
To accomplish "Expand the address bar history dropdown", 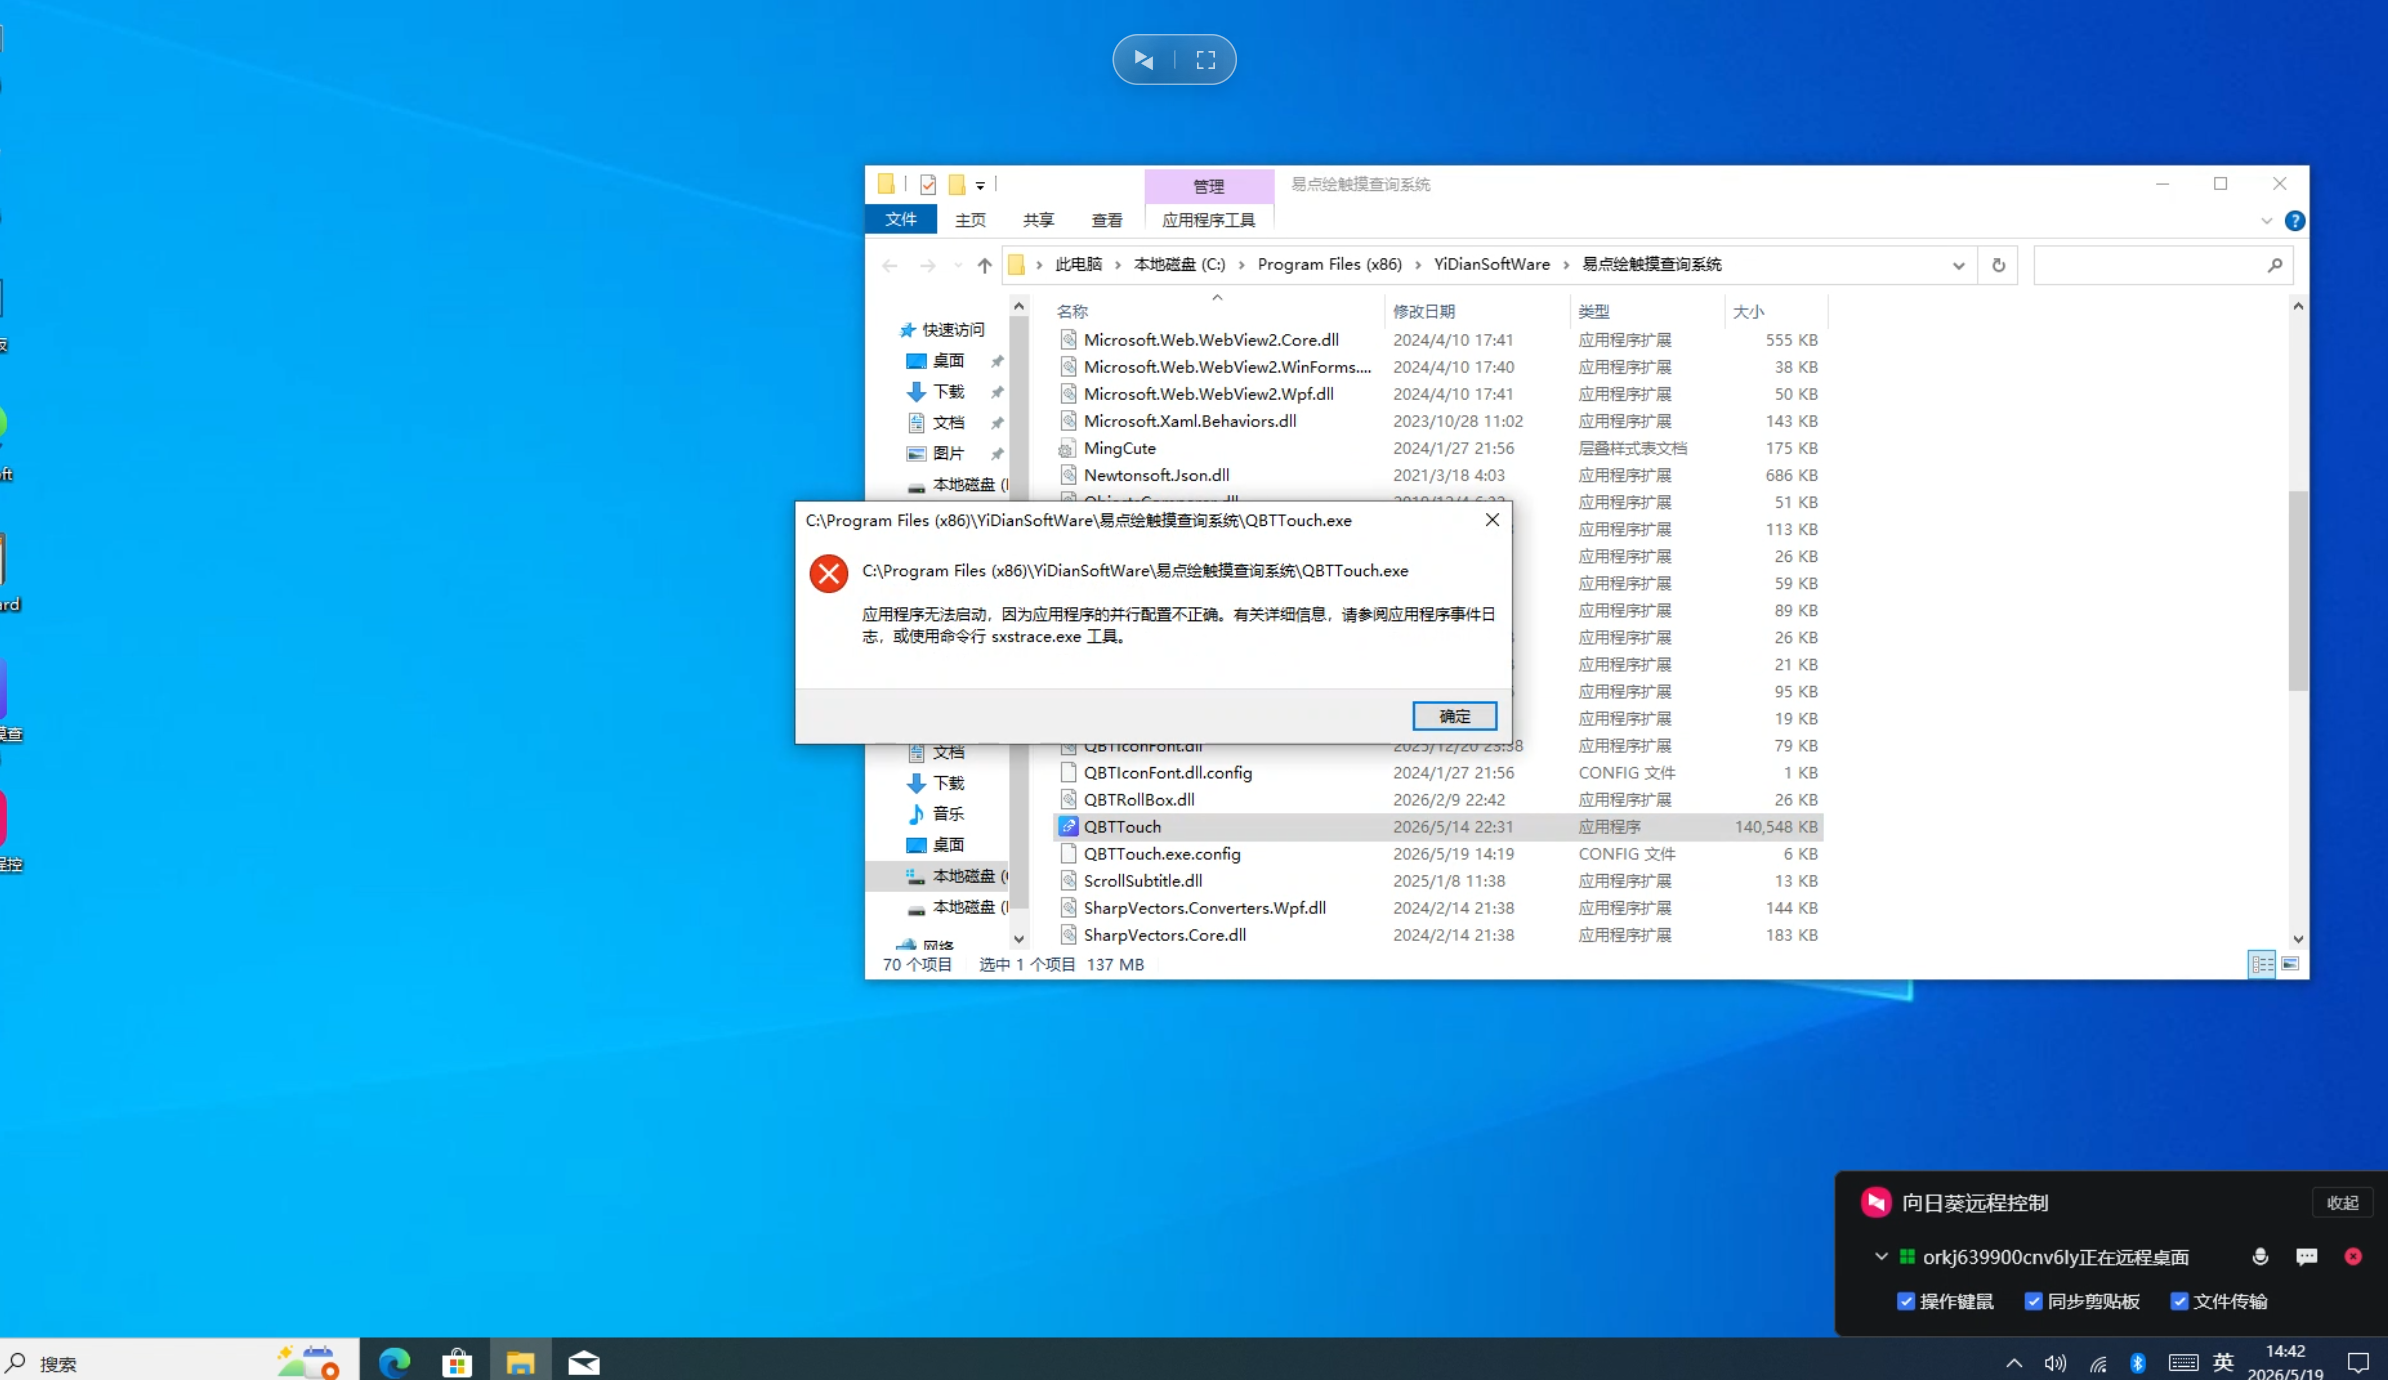I will click(1958, 265).
